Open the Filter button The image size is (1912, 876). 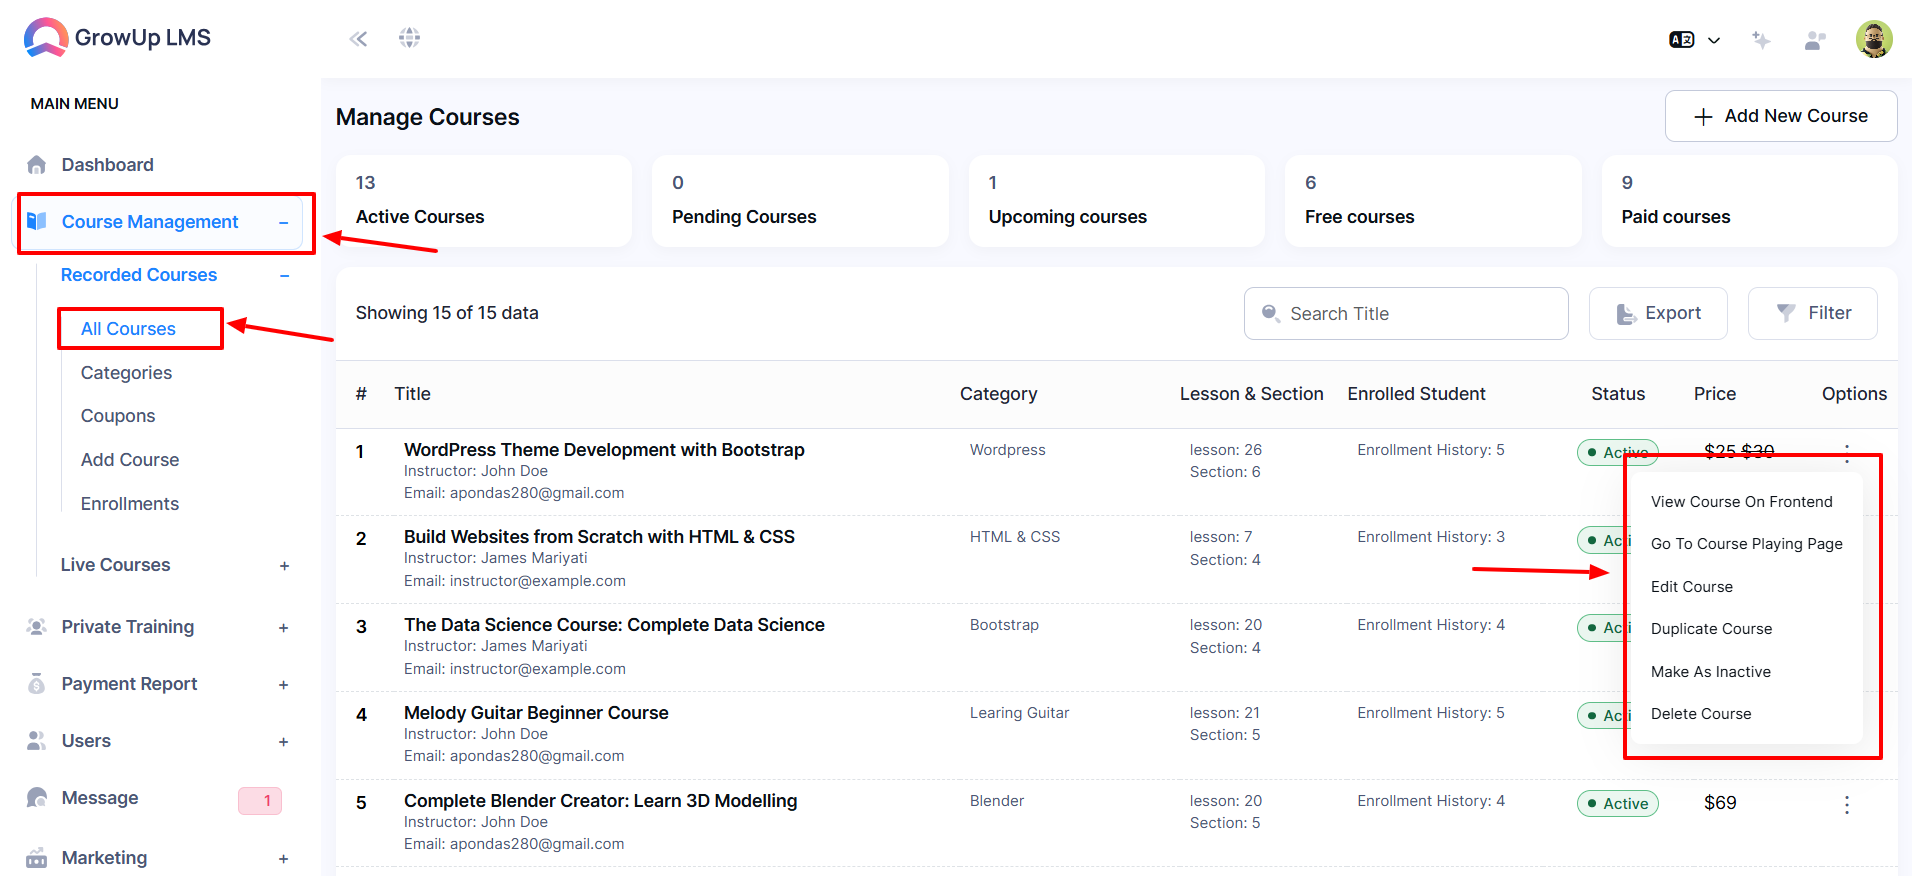1812,313
